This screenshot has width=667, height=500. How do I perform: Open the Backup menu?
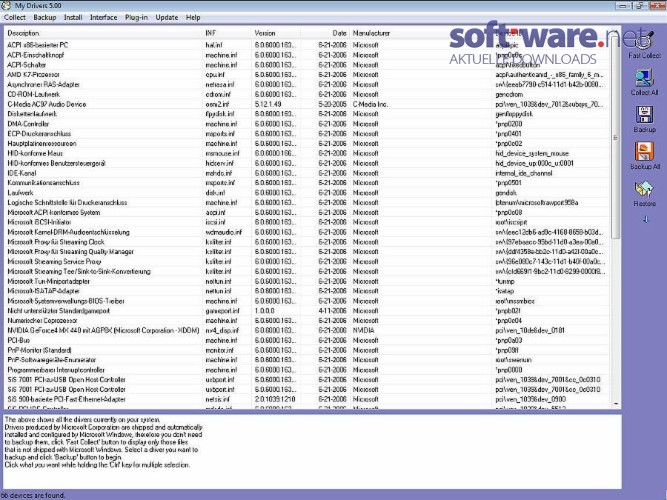click(x=45, y=17)
